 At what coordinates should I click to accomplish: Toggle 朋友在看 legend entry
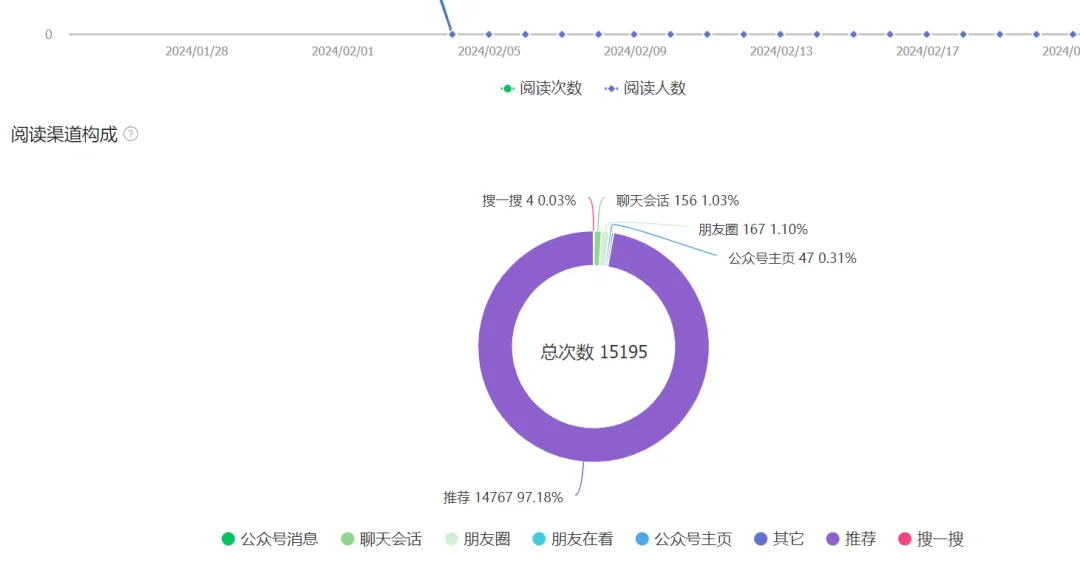pos(573,539)
